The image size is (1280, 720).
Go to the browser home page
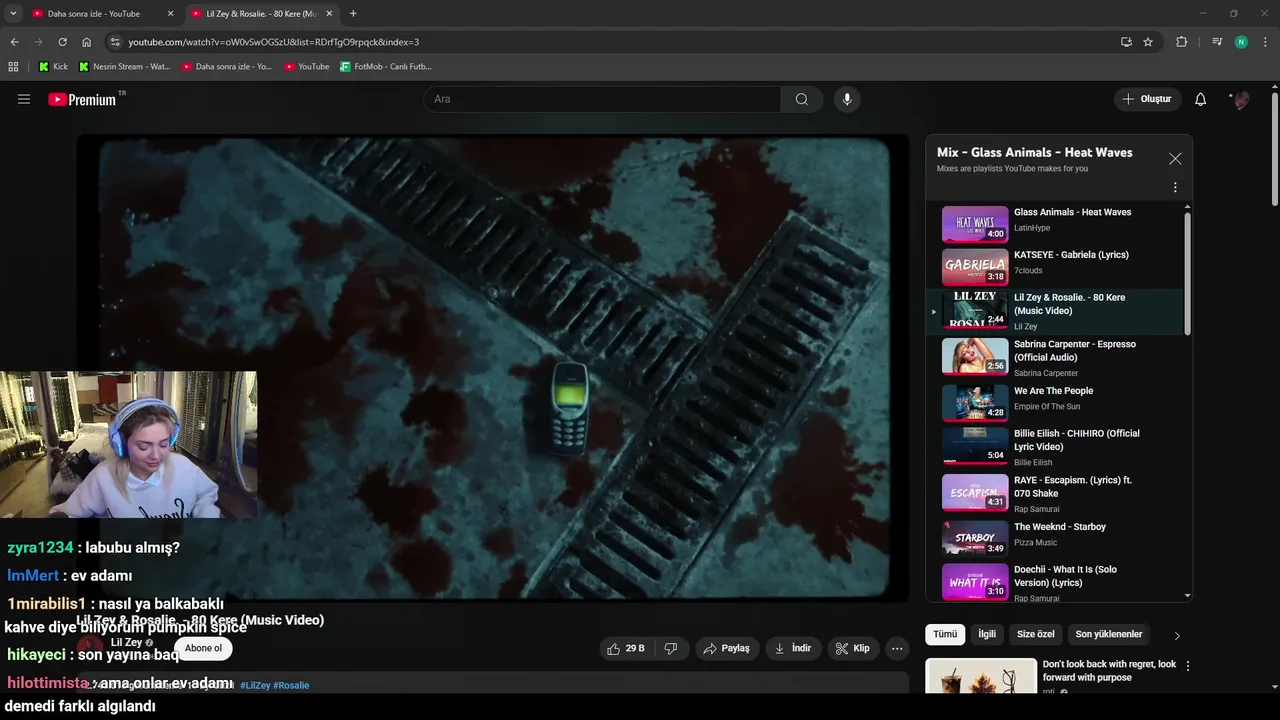(x=87, y=42)
